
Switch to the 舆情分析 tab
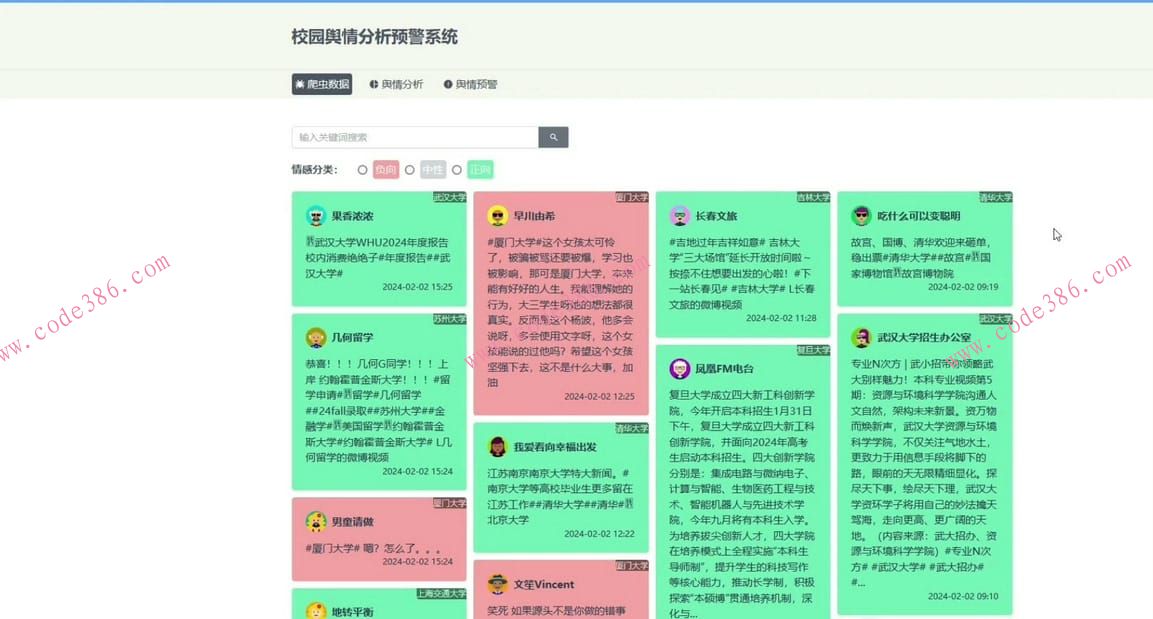(397, 84)
